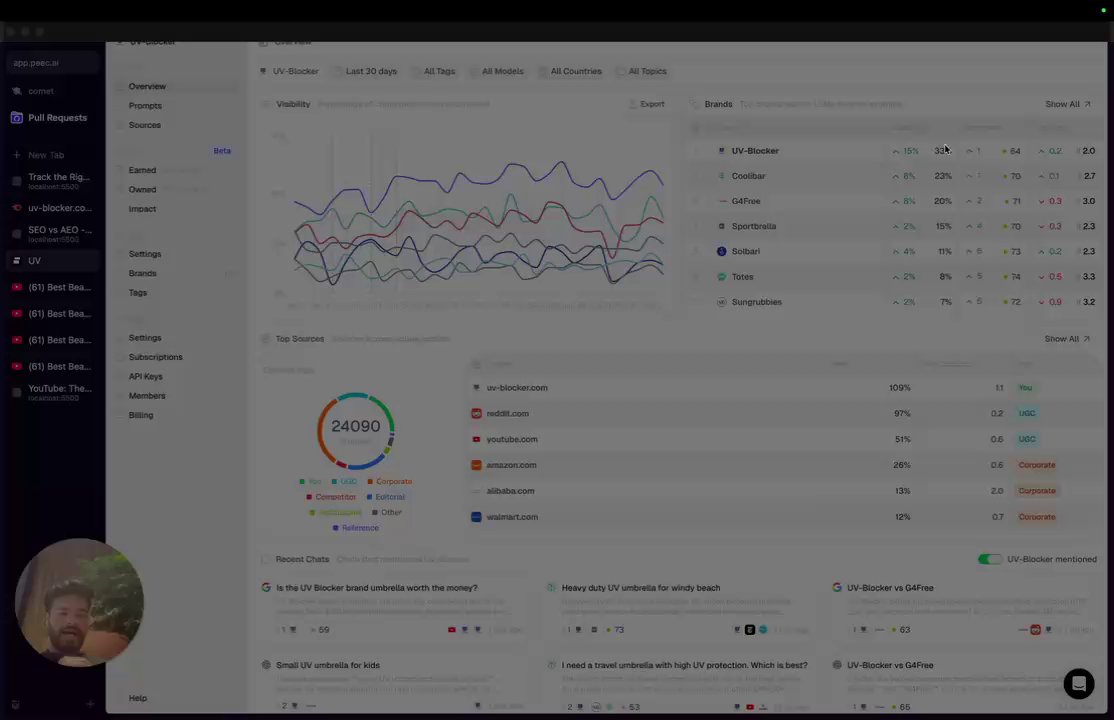This screenshot has height=720, width=1114.
Task: Open Billing in sidebar
Action: [x=141, y=414]
